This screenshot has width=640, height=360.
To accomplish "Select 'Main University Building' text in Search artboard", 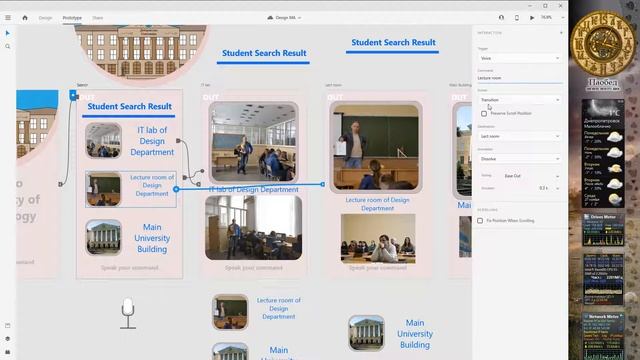I will point(152,238).
